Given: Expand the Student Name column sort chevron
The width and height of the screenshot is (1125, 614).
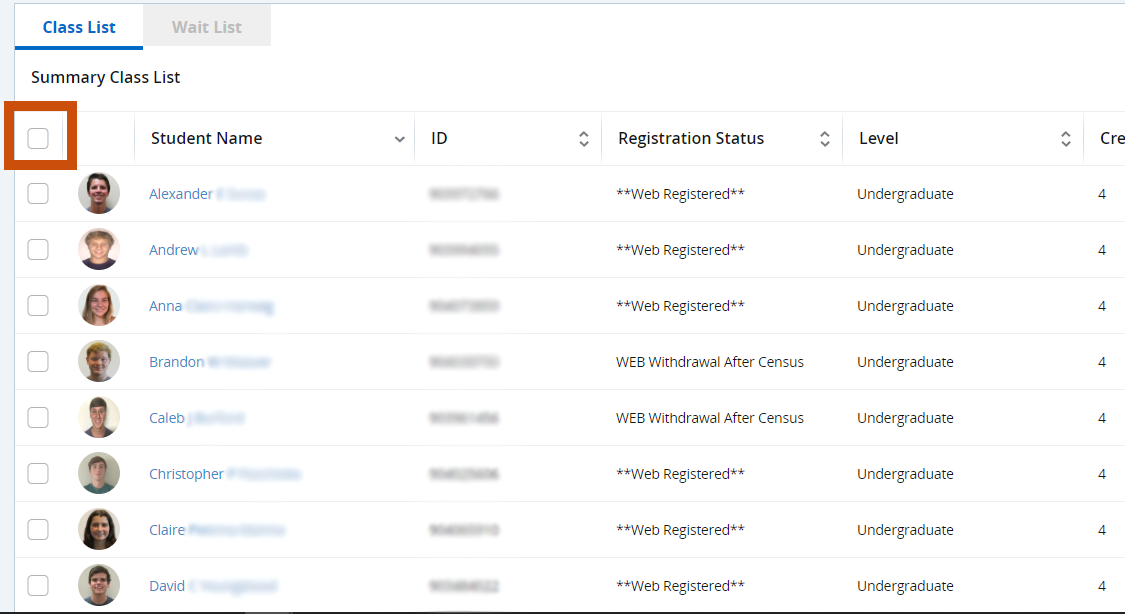Looking at the screenshot, I should click(x=400, y=139).
